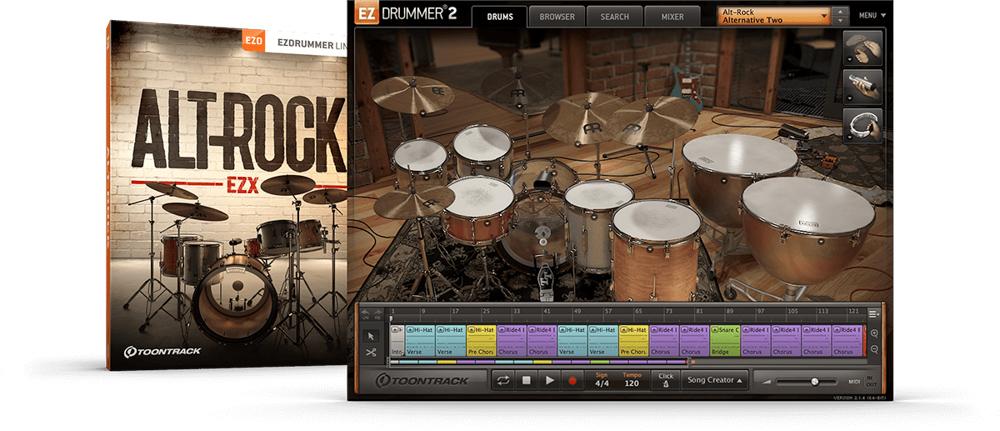Select the green Bridge song block
The height and width of the screenshot is (431, 1000).
point(725,340)
